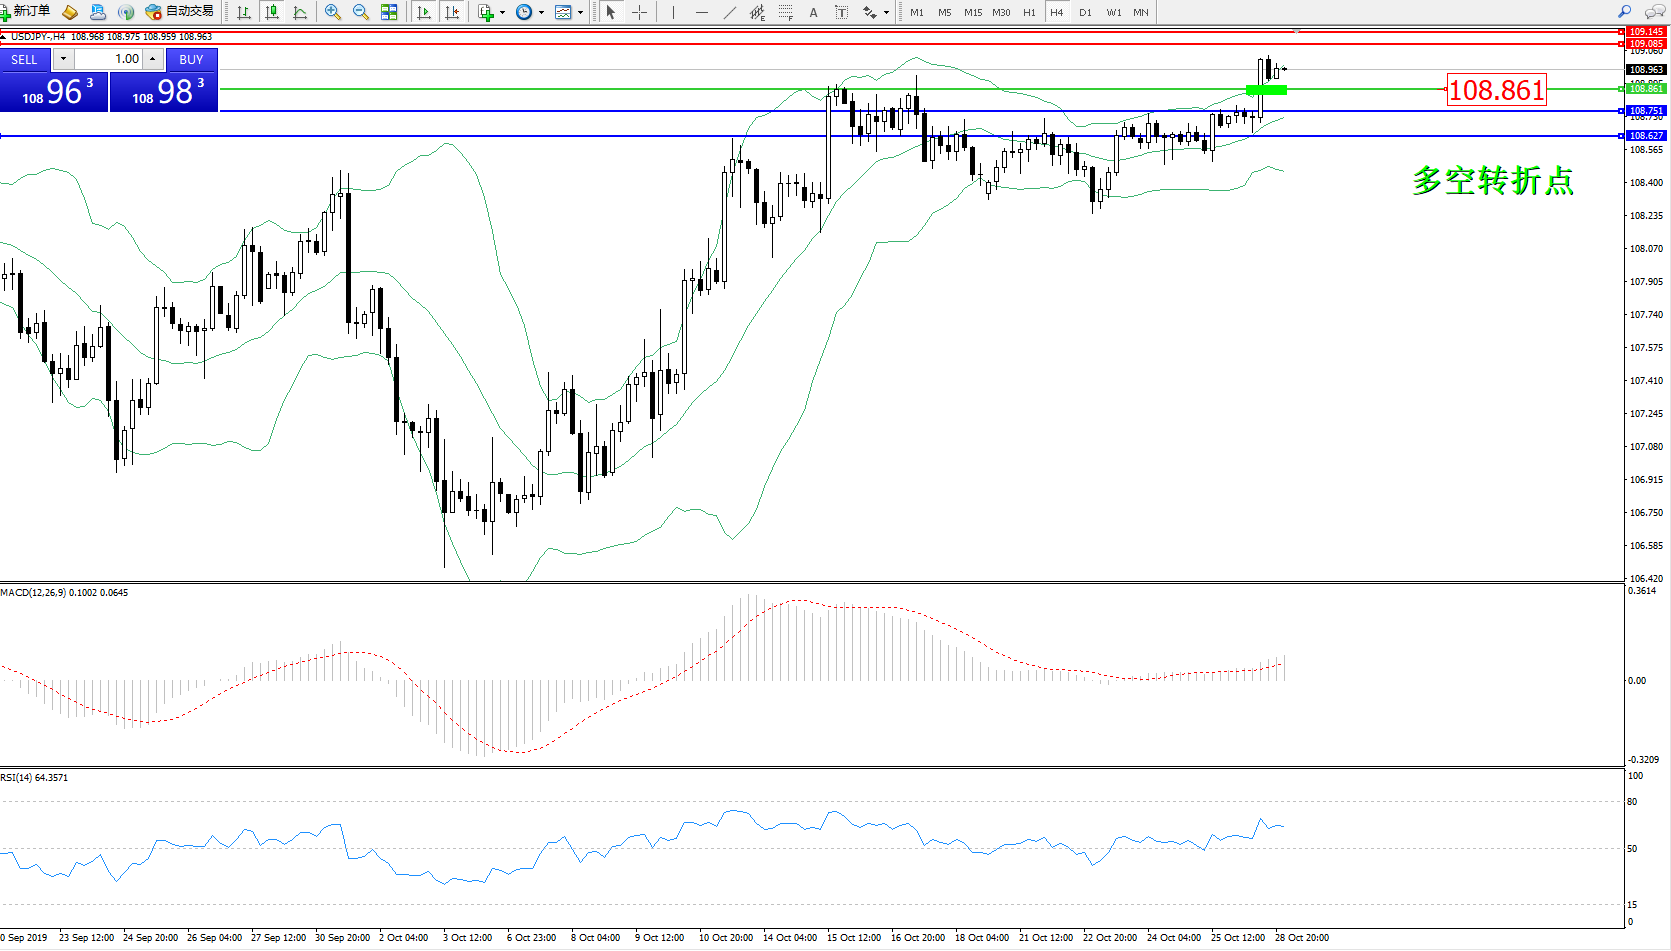Expand the indicators list dropdown arrow
This screenshot has height=951, width=1671.
503,13
